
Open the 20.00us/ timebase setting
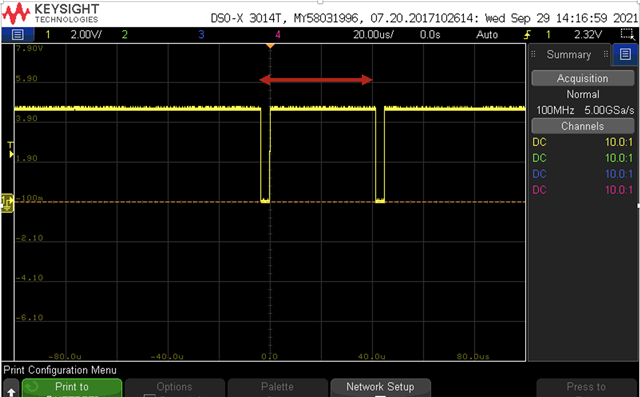click(x=373, y=35)
